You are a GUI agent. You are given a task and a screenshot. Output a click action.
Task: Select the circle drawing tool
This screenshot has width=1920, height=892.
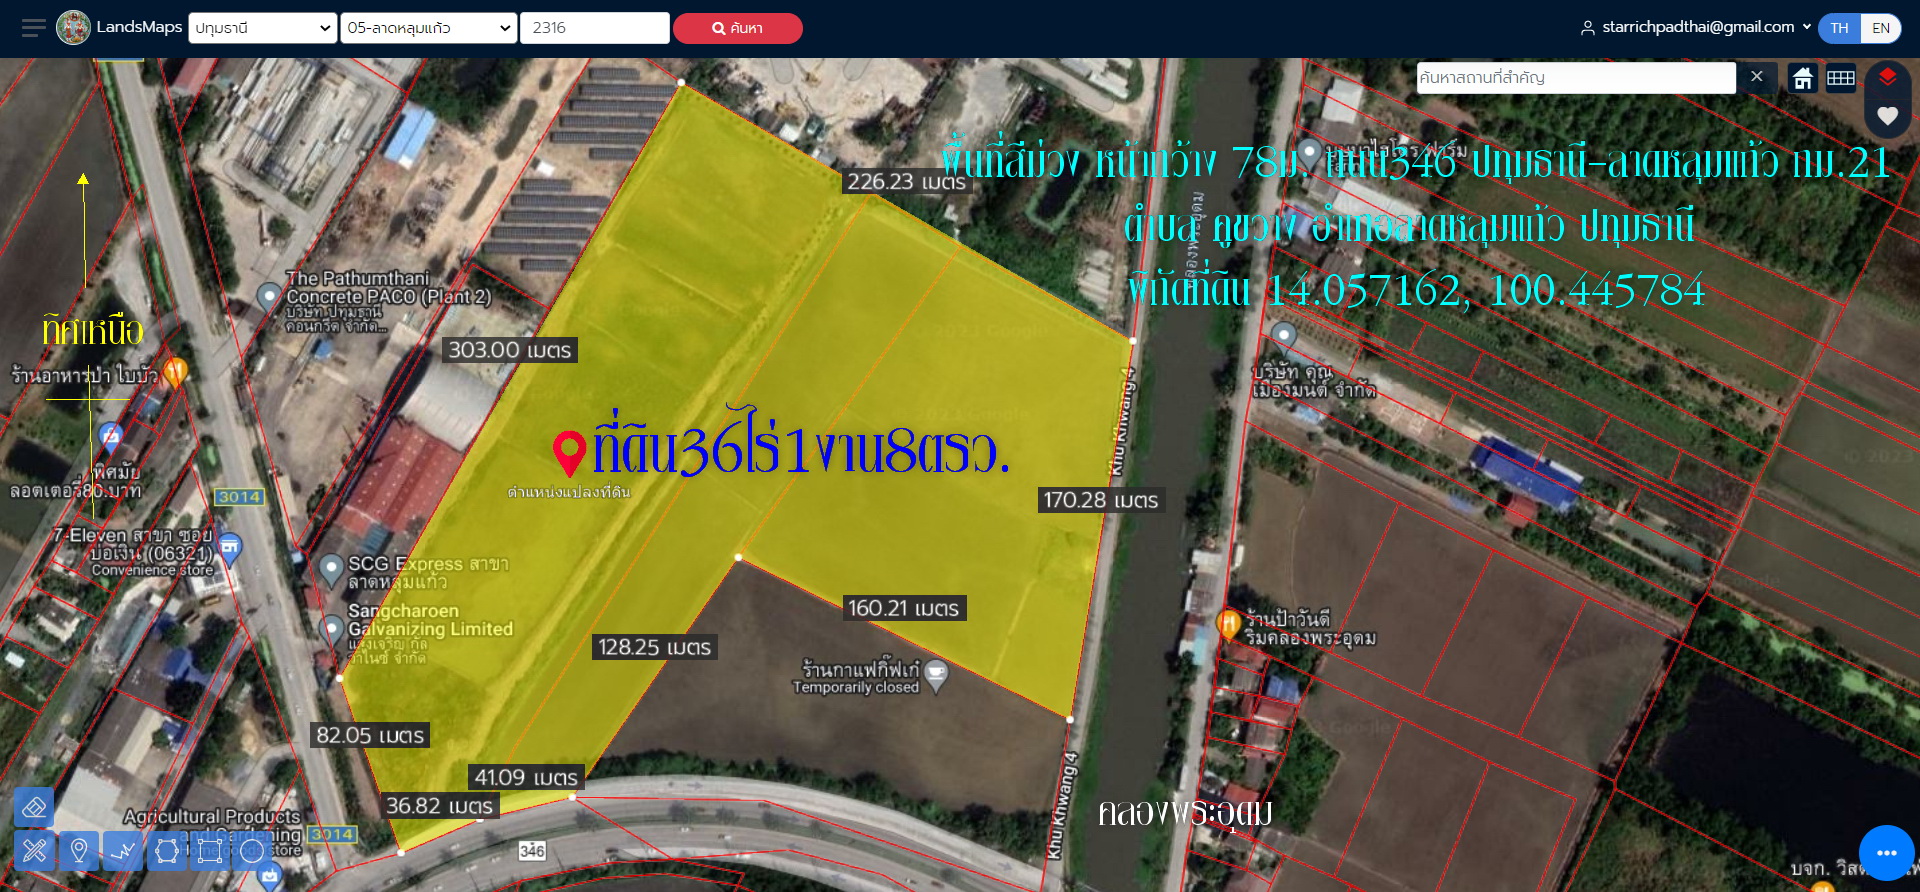coord(253,851)
